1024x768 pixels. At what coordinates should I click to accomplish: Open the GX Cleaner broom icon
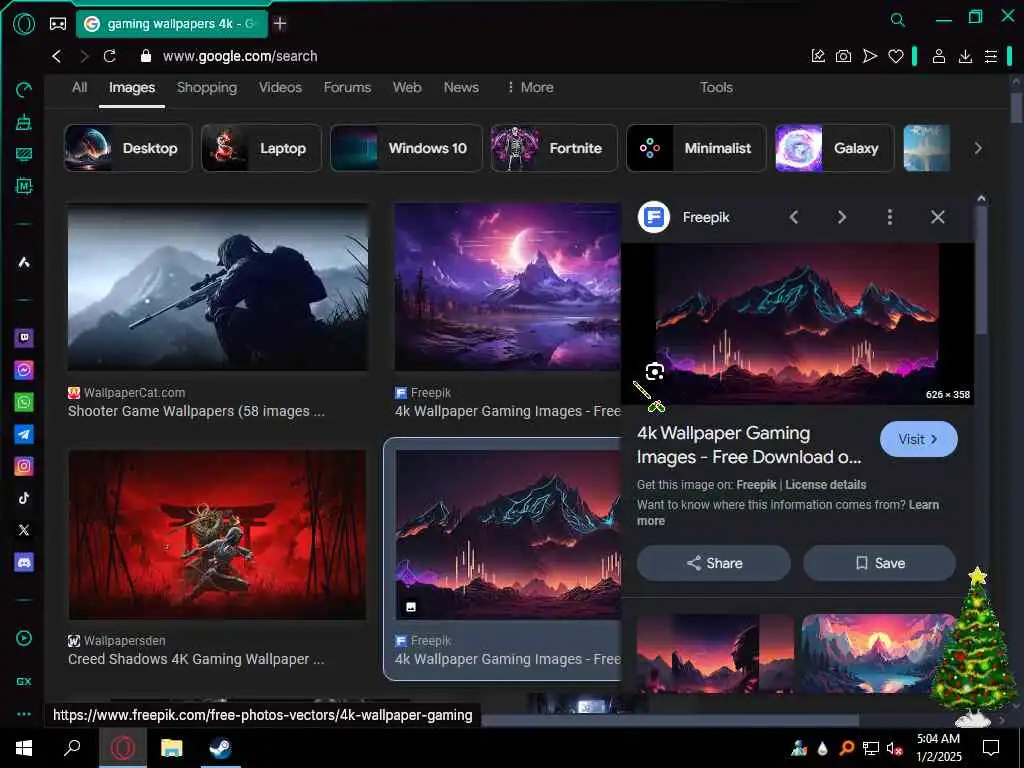point(24,122)
